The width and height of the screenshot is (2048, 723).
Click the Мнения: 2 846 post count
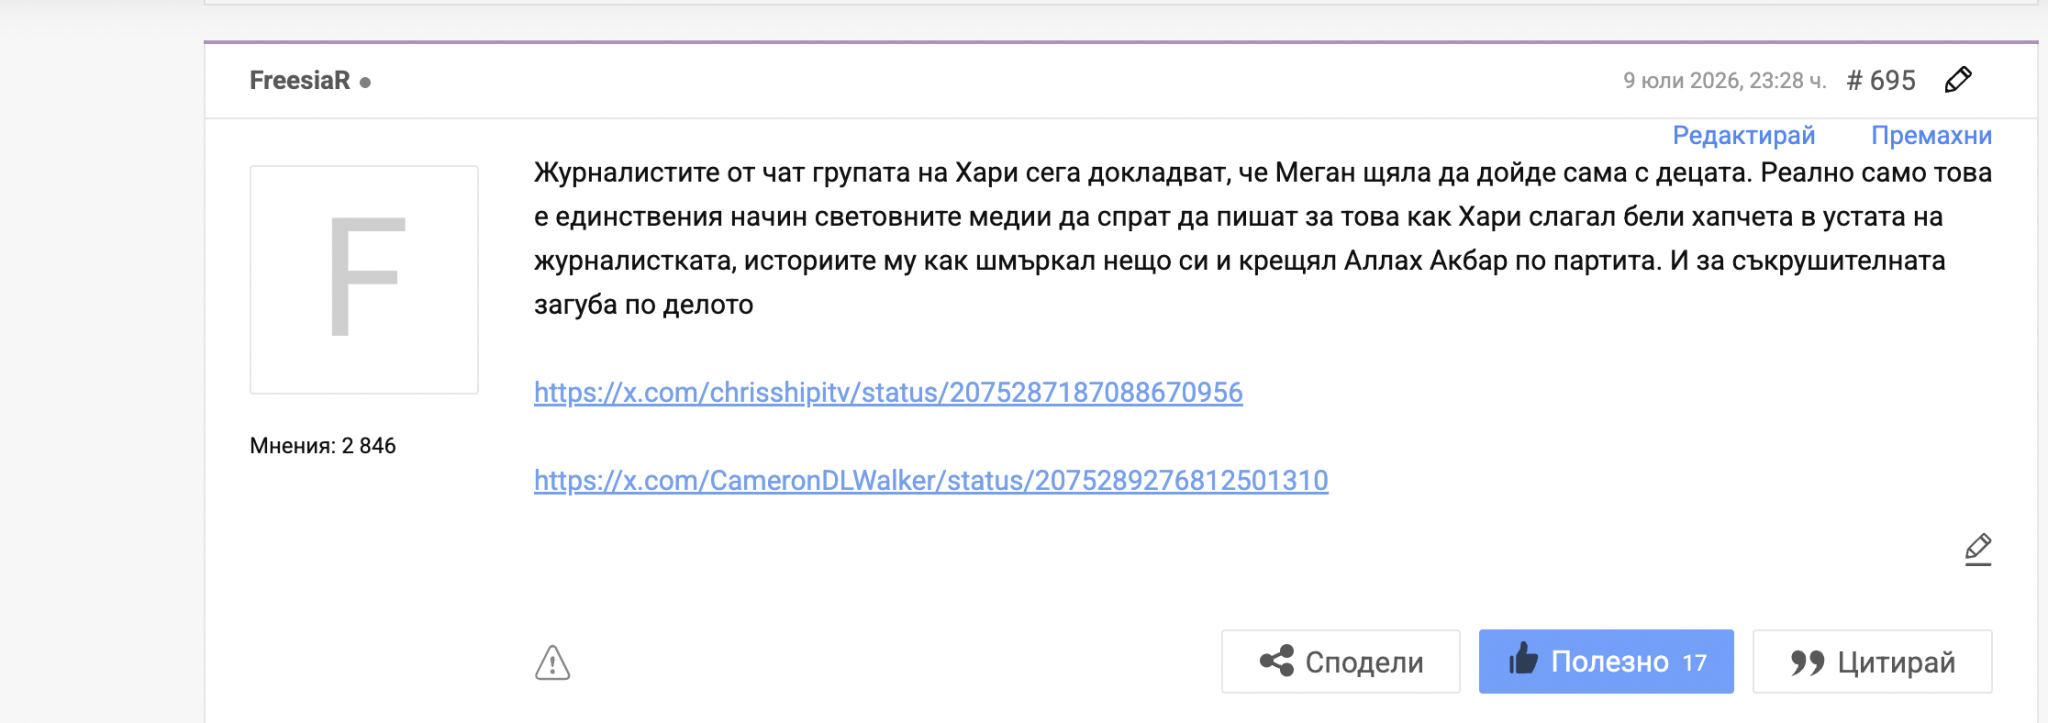(x=323, y=446)
